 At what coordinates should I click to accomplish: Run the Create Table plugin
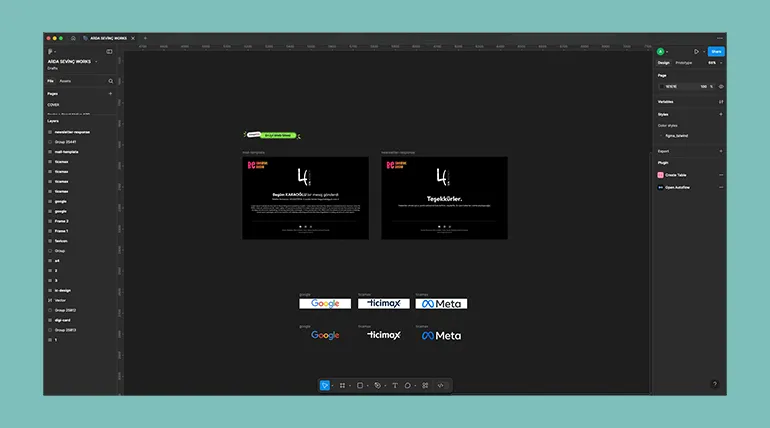(x=675, y=174)
